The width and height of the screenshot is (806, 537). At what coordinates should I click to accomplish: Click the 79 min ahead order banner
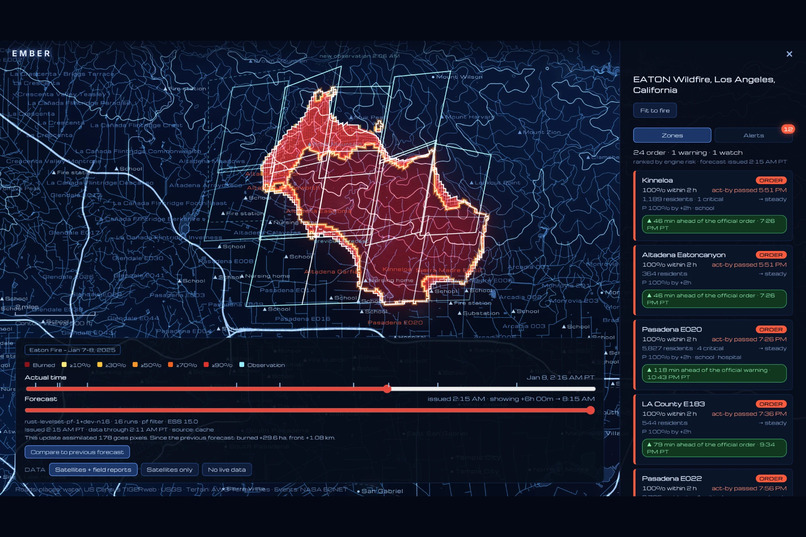coord(714,448)
